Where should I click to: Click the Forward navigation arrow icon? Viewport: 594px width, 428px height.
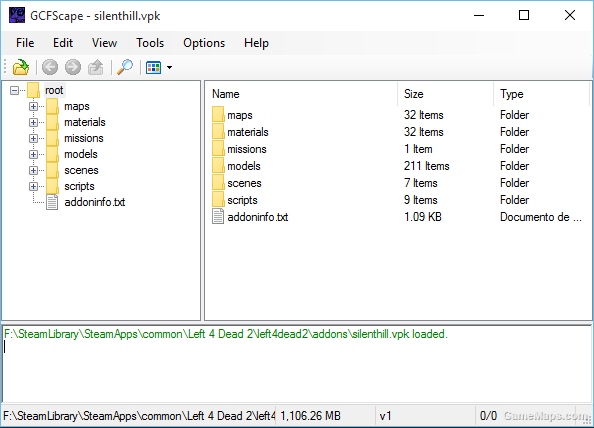click(73, 67)
